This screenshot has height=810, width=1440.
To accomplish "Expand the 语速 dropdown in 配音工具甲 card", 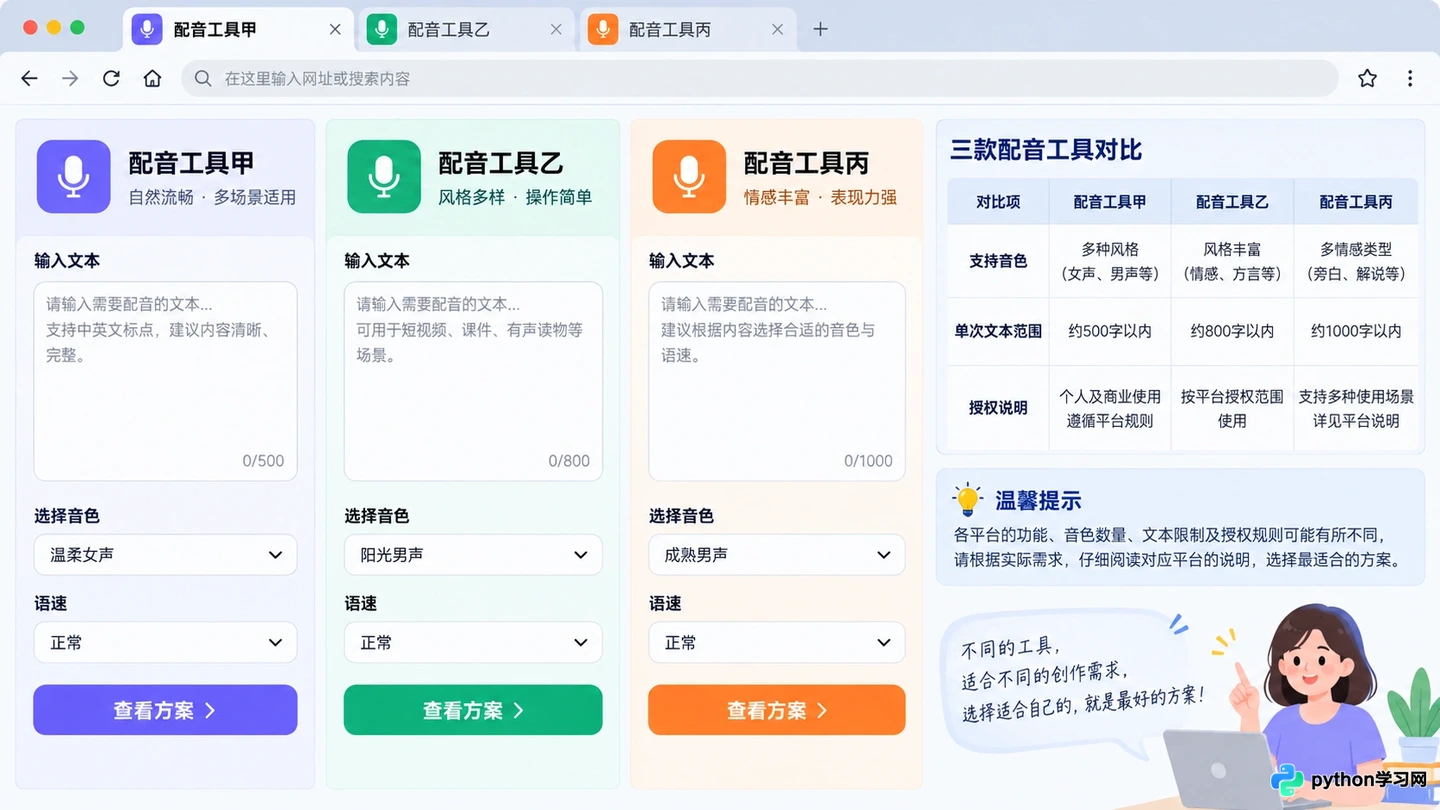I will coord(165,643).
